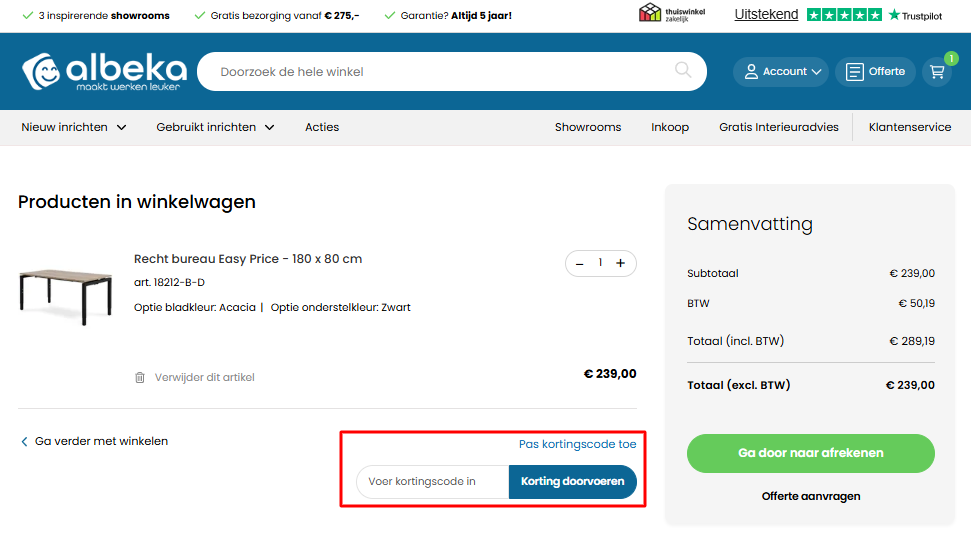Click the back arrow before 'Ga verder met winkelen'

pyautogui.click(x=24, y=441)
